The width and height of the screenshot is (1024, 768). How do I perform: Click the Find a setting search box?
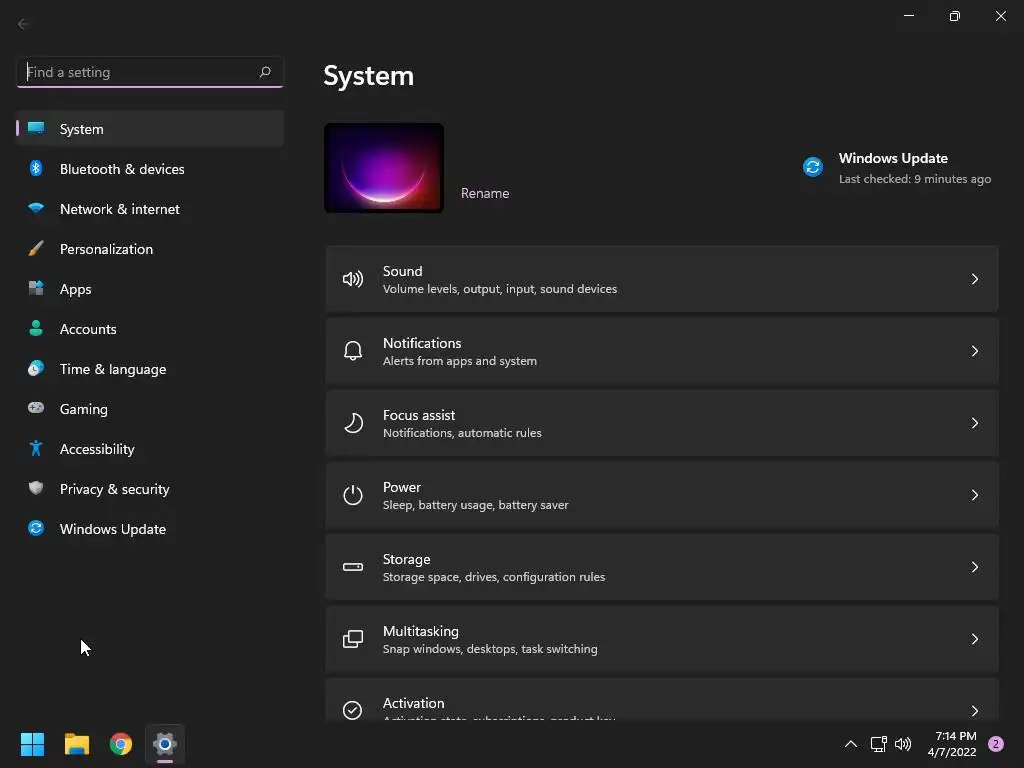tap(150, 72)
